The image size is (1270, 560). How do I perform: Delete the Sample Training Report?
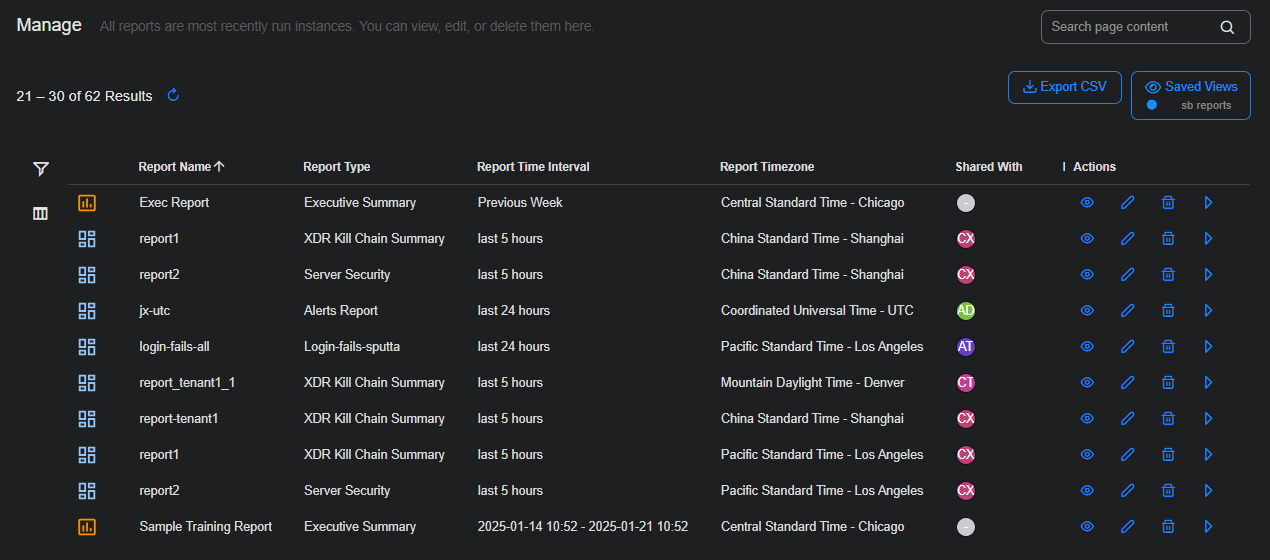(x=1167, y=527)
